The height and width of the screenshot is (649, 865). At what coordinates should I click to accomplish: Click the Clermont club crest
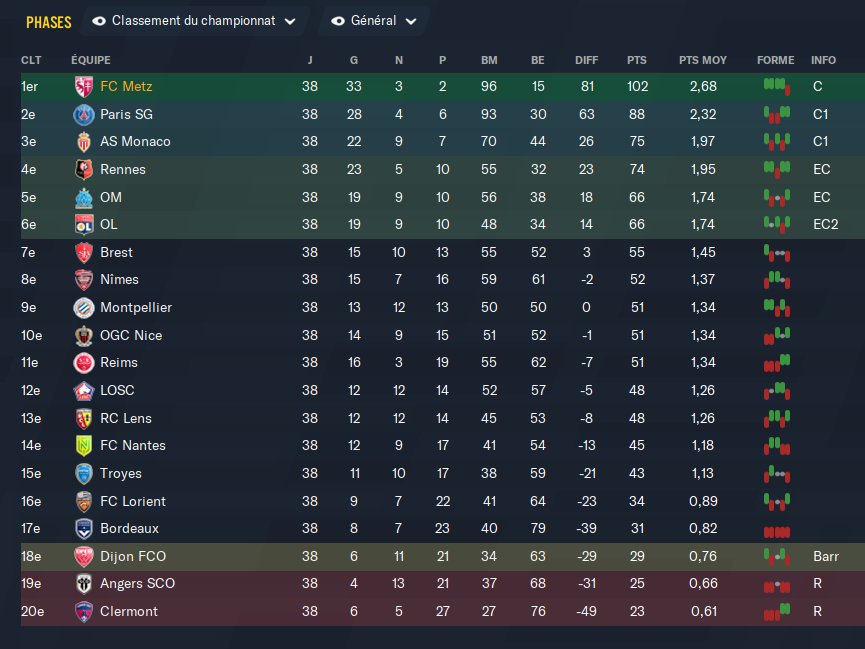point(83,612)
